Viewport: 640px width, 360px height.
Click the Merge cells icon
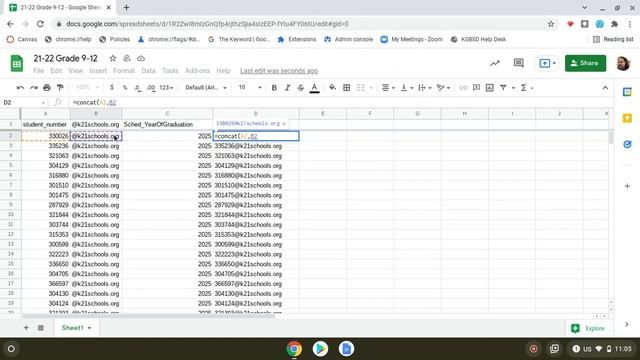pos(361,88)
